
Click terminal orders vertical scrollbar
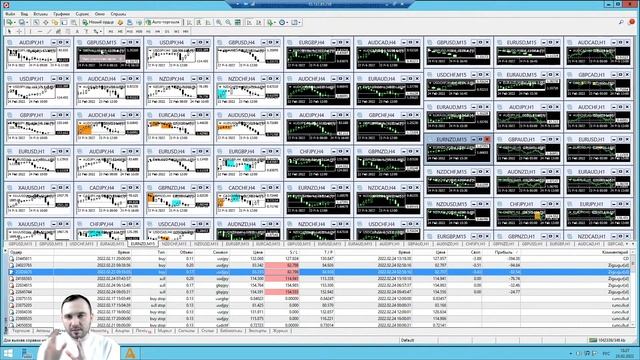pos(633,290)
